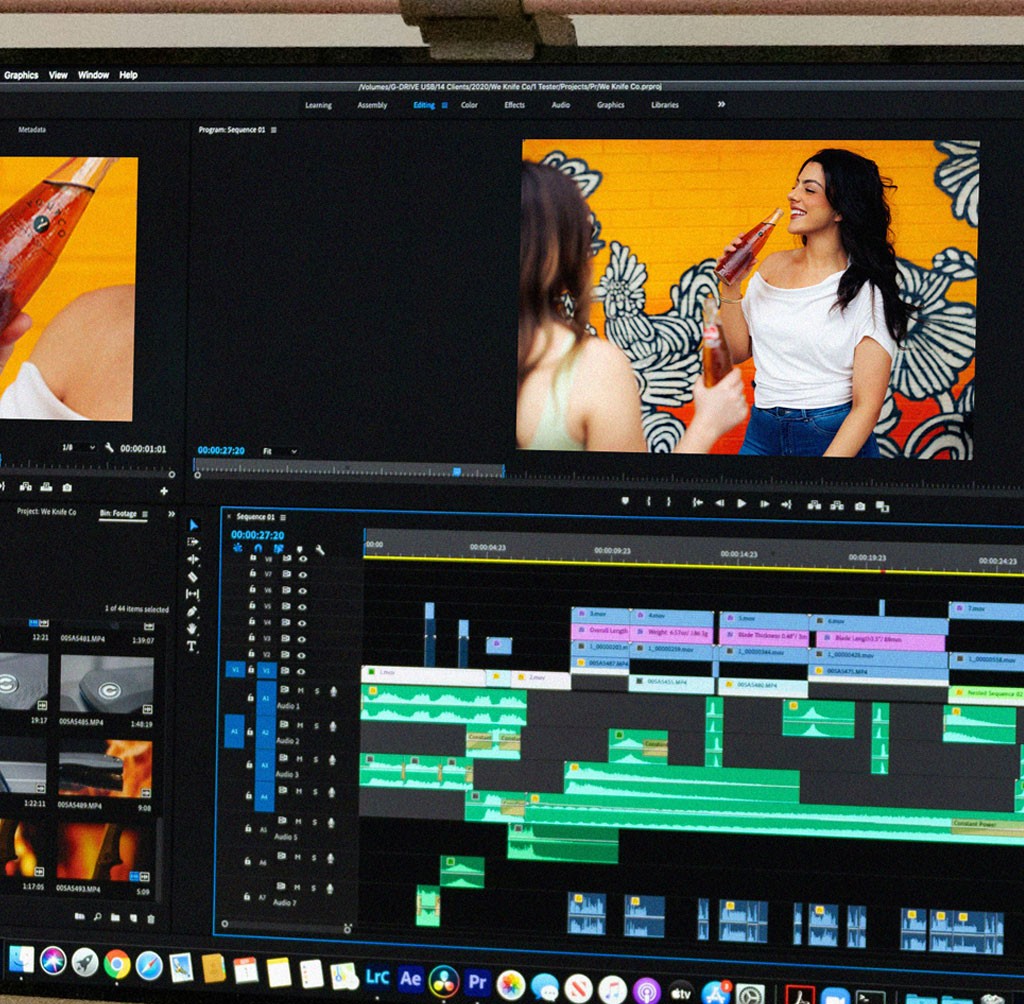The image size is (1024, 1004).
Task: Toggle insert sequence as nest option
Action: 238,548
